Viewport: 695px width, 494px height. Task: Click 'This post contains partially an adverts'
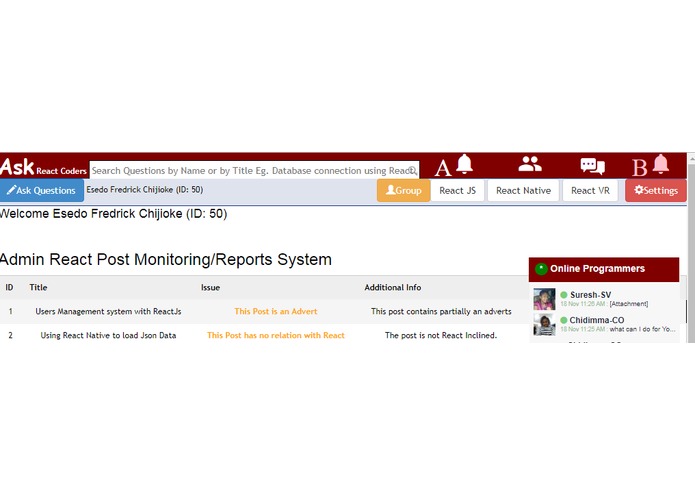coord(441,311)
